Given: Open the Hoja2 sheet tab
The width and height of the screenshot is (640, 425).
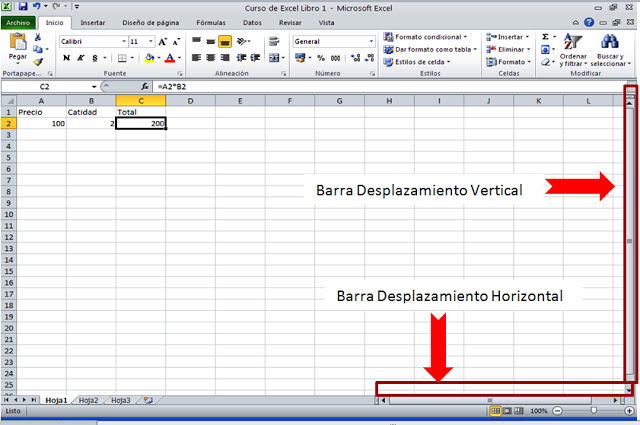Looking at the screenshot, I should pos(89,400).
